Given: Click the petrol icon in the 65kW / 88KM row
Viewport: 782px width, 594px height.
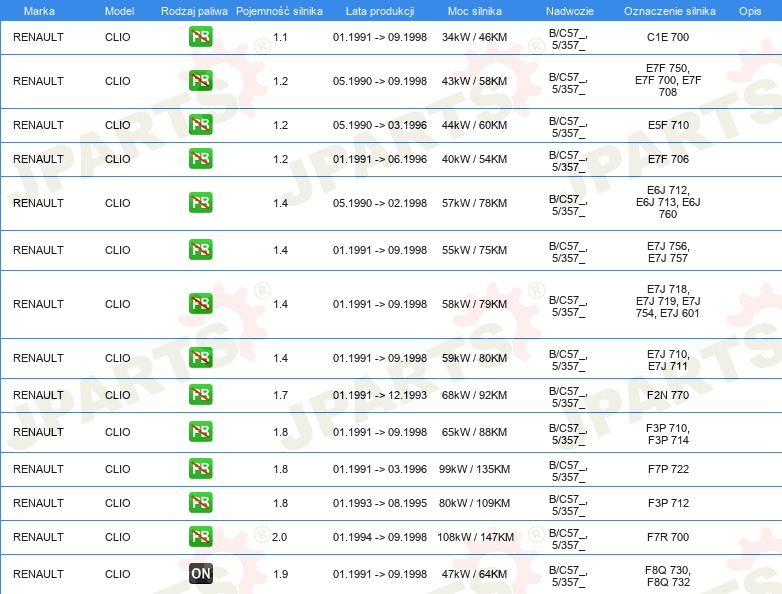Looking at the screenshot, I should point(200,431).
